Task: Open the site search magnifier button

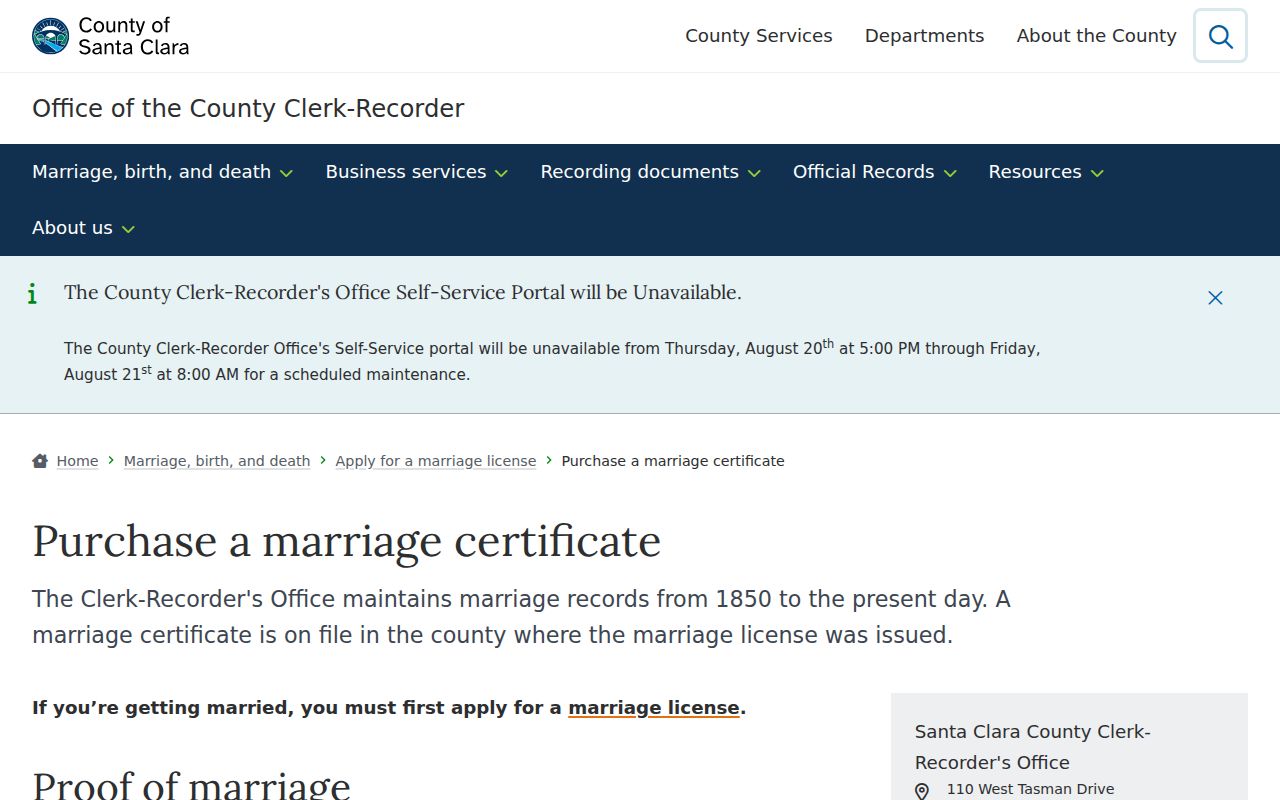Action: [1220, 36]
